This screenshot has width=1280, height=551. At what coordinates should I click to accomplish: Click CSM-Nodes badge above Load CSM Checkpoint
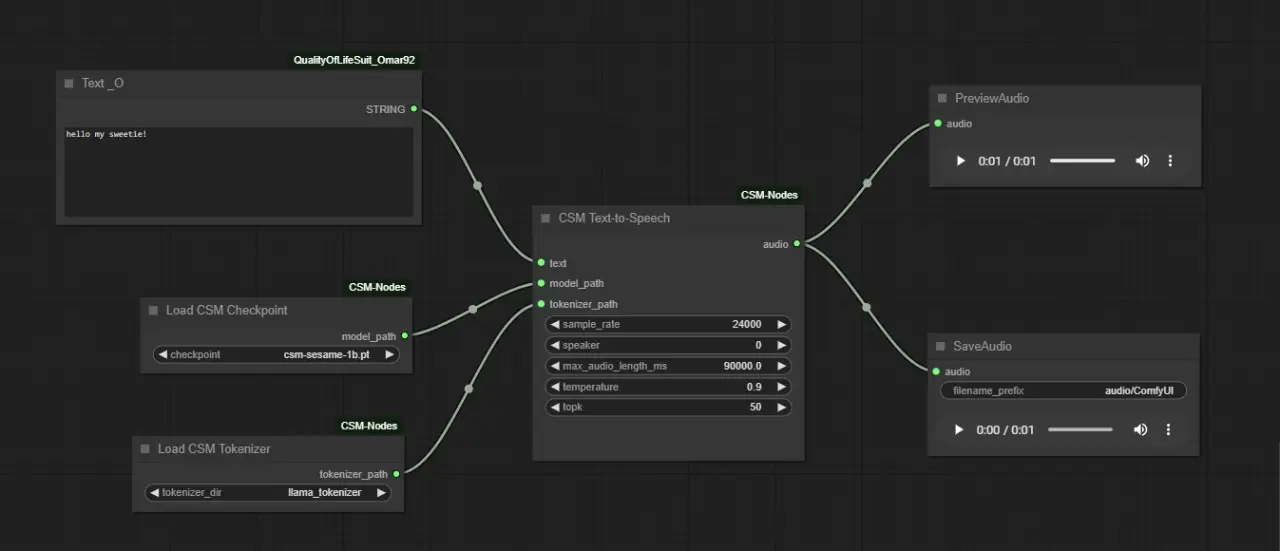click(377, 287)
